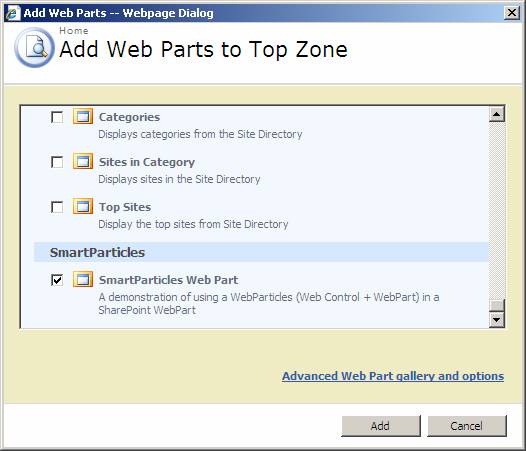The height and width of the screenshot is (451, 526).
Task: Uncheck the SmartParticles Web Part checkbox
Action: pos(57,280)
